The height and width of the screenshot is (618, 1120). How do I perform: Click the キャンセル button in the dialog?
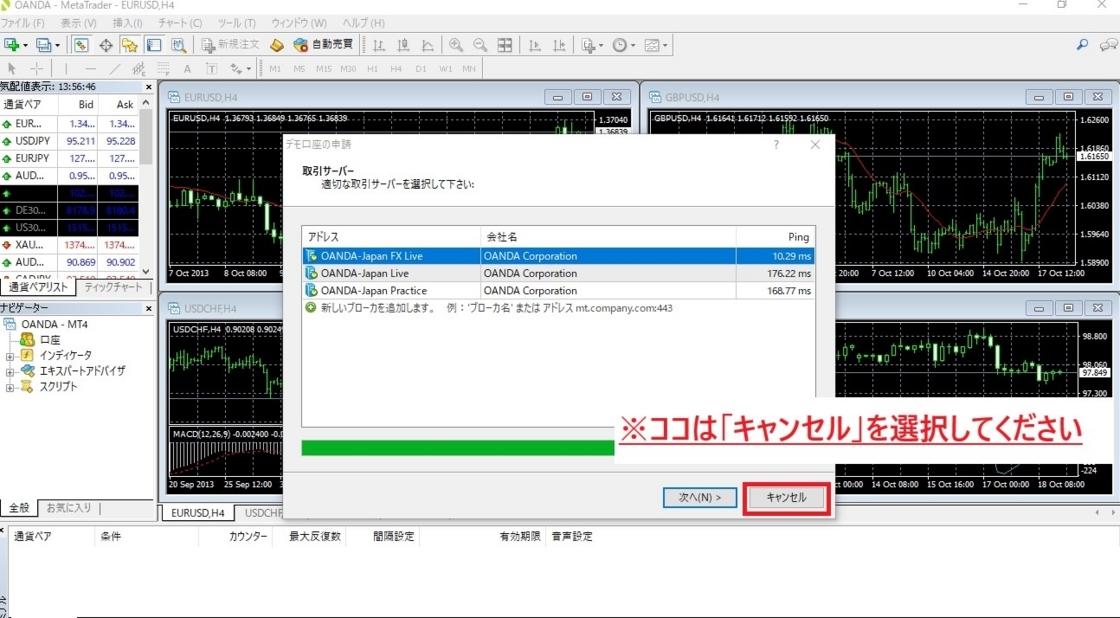[x=786, y=498]
